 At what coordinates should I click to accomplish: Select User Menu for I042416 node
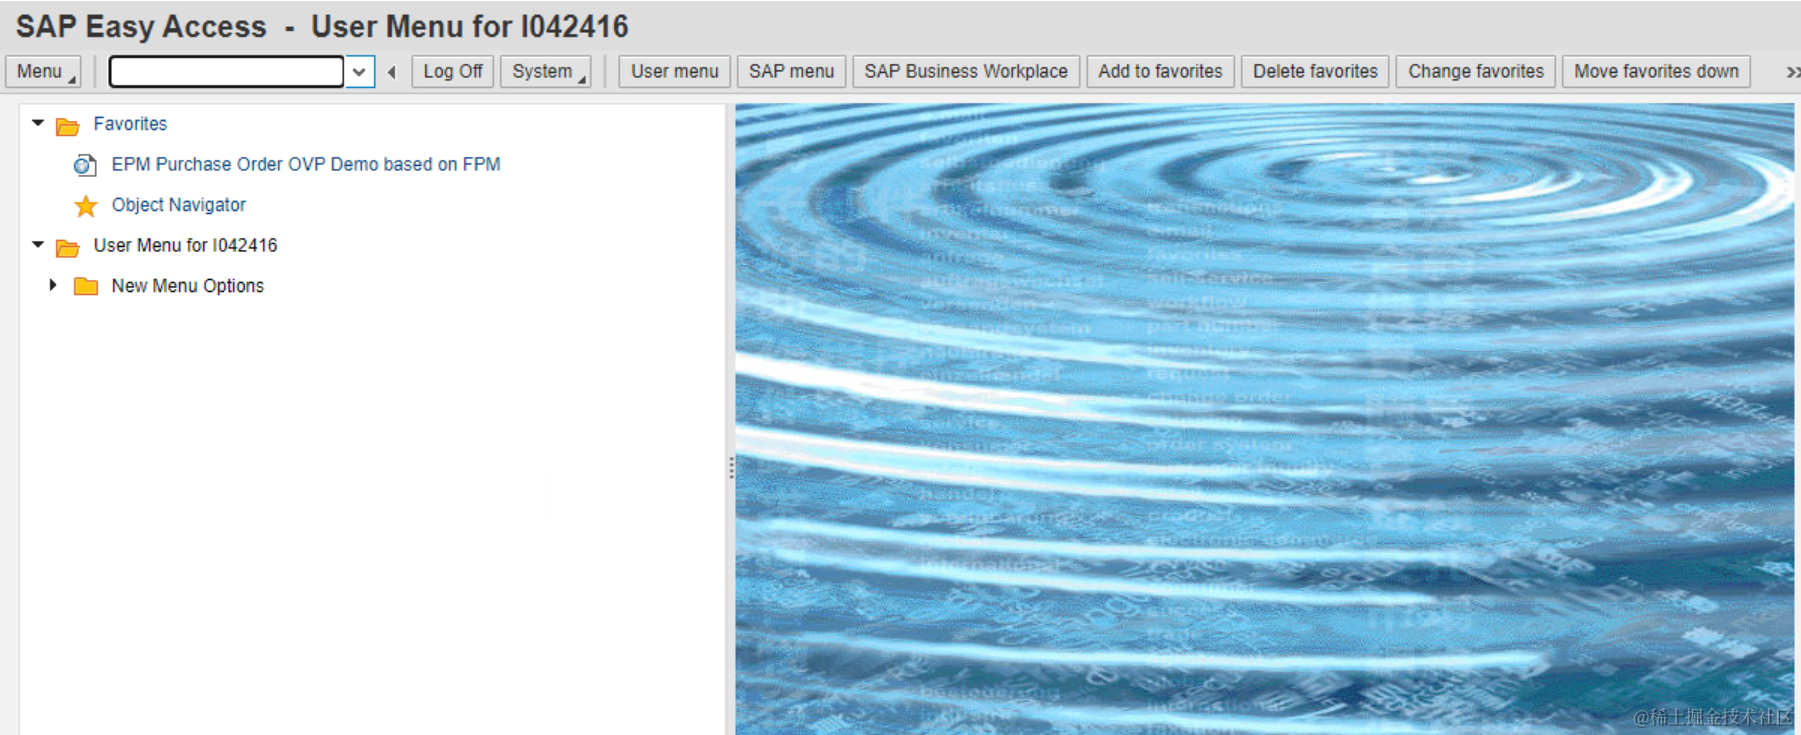tap(185, 245)
